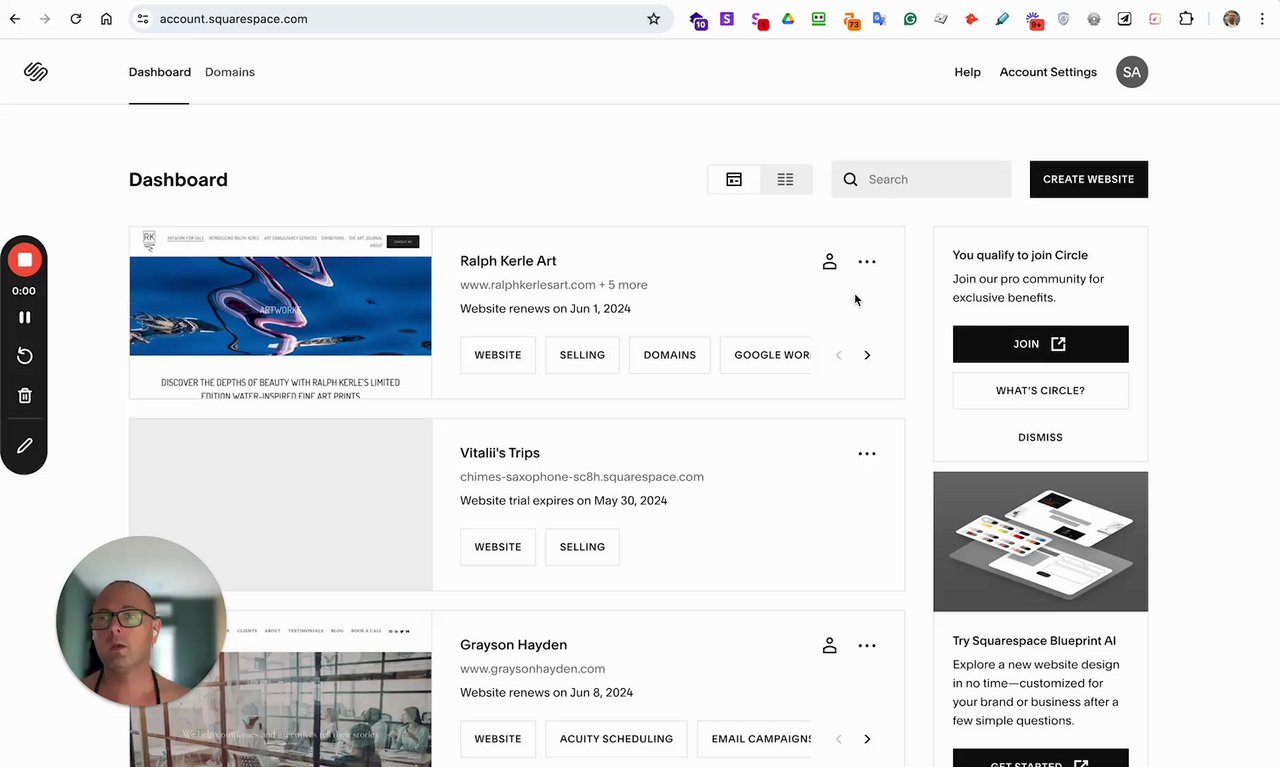Open the browser Extensions puzzle menu
Viewport: 1280px width, 767px height.
pyautogui.click(x=1186, y=19)
